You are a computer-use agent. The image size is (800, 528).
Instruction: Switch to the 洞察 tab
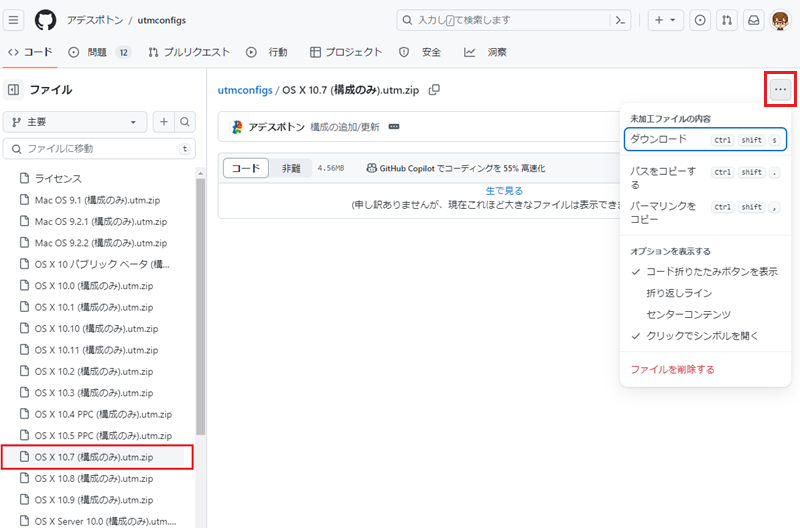pyautogui.click(x=485, y=52)
